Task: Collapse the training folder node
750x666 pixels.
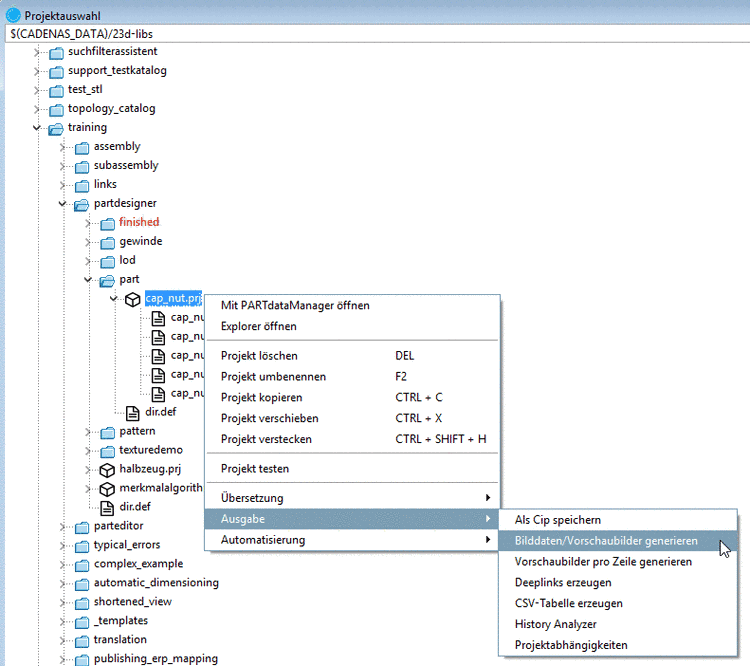Action: tap(37, 128)
